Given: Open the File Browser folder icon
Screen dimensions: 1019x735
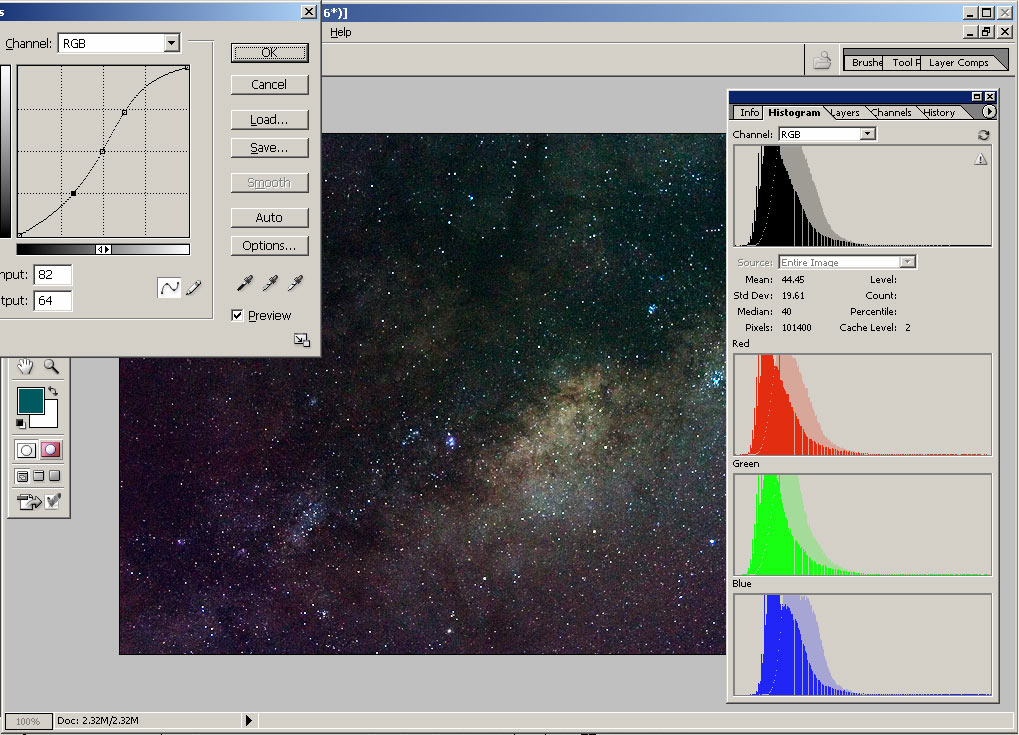Looking at the screenshot, I should (822, 61).
